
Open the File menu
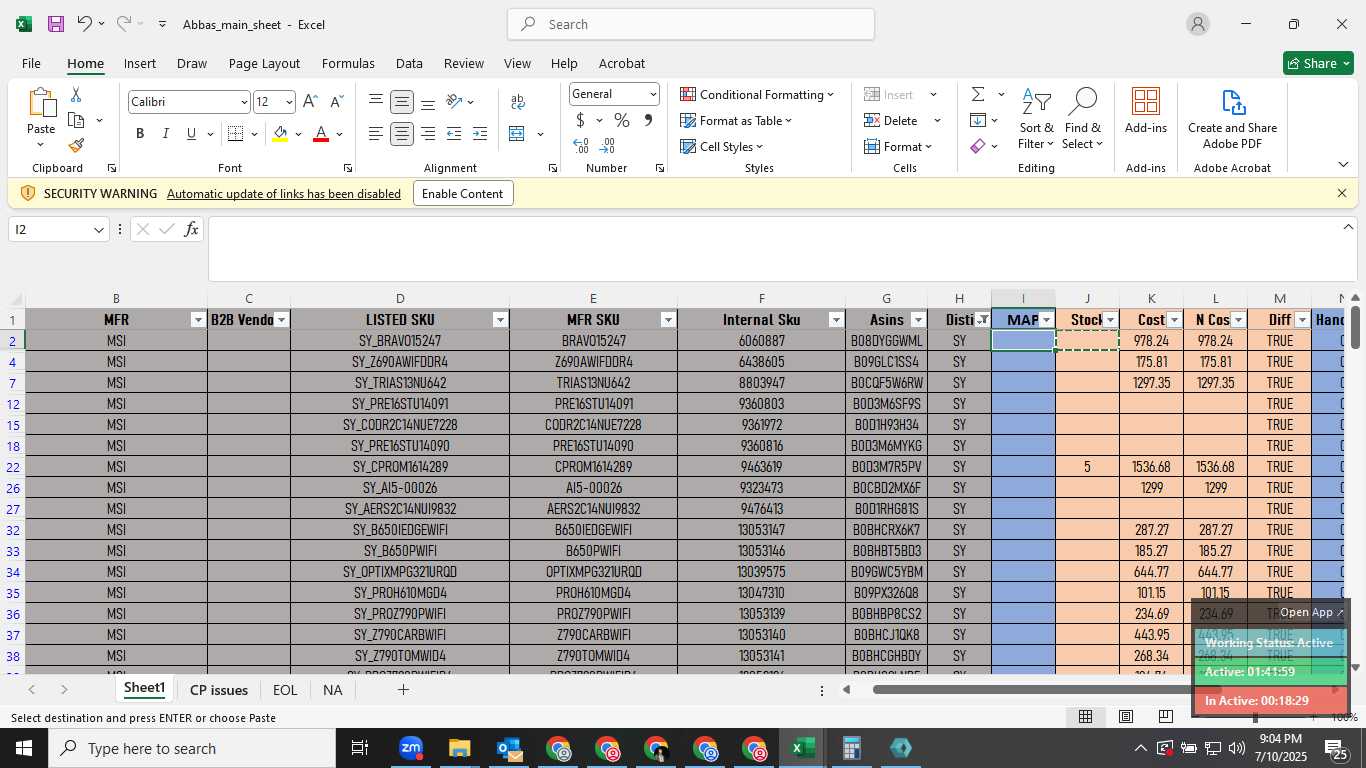click(x=31, y=63)
